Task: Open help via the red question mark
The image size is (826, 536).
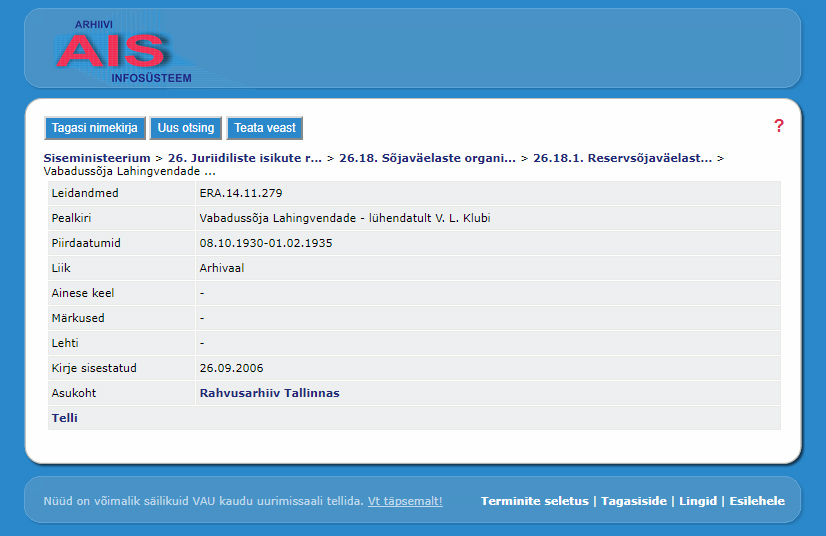Action: 779,126
